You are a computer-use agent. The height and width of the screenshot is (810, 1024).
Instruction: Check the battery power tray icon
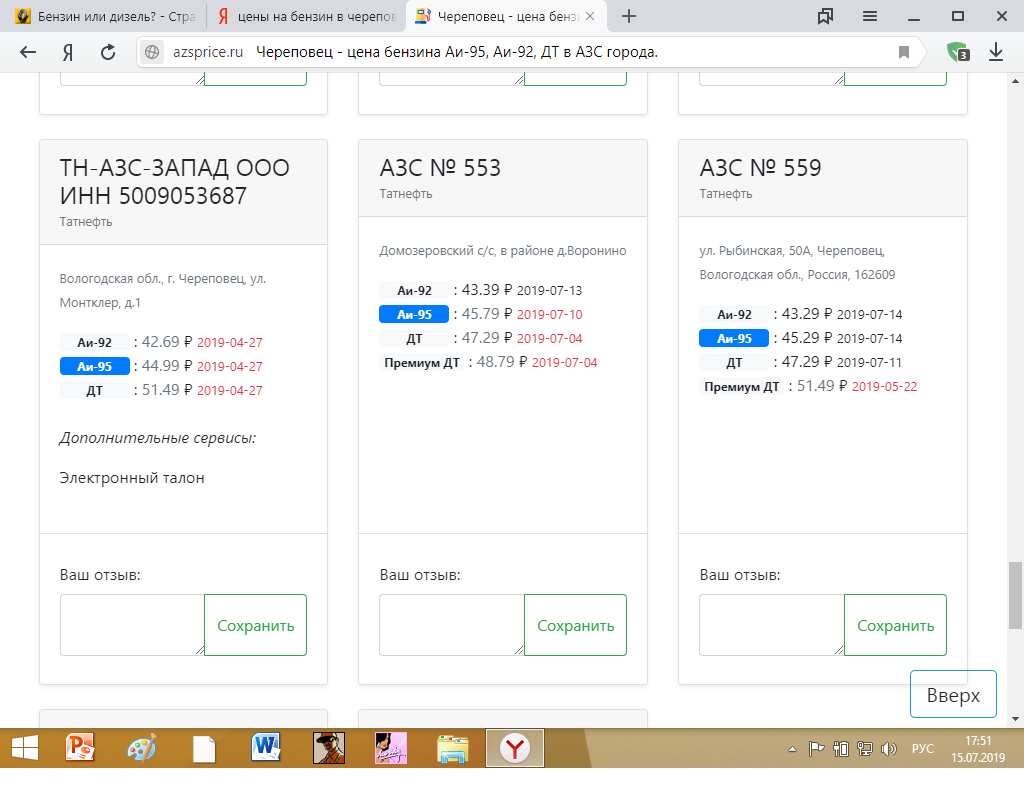point(840,749)
